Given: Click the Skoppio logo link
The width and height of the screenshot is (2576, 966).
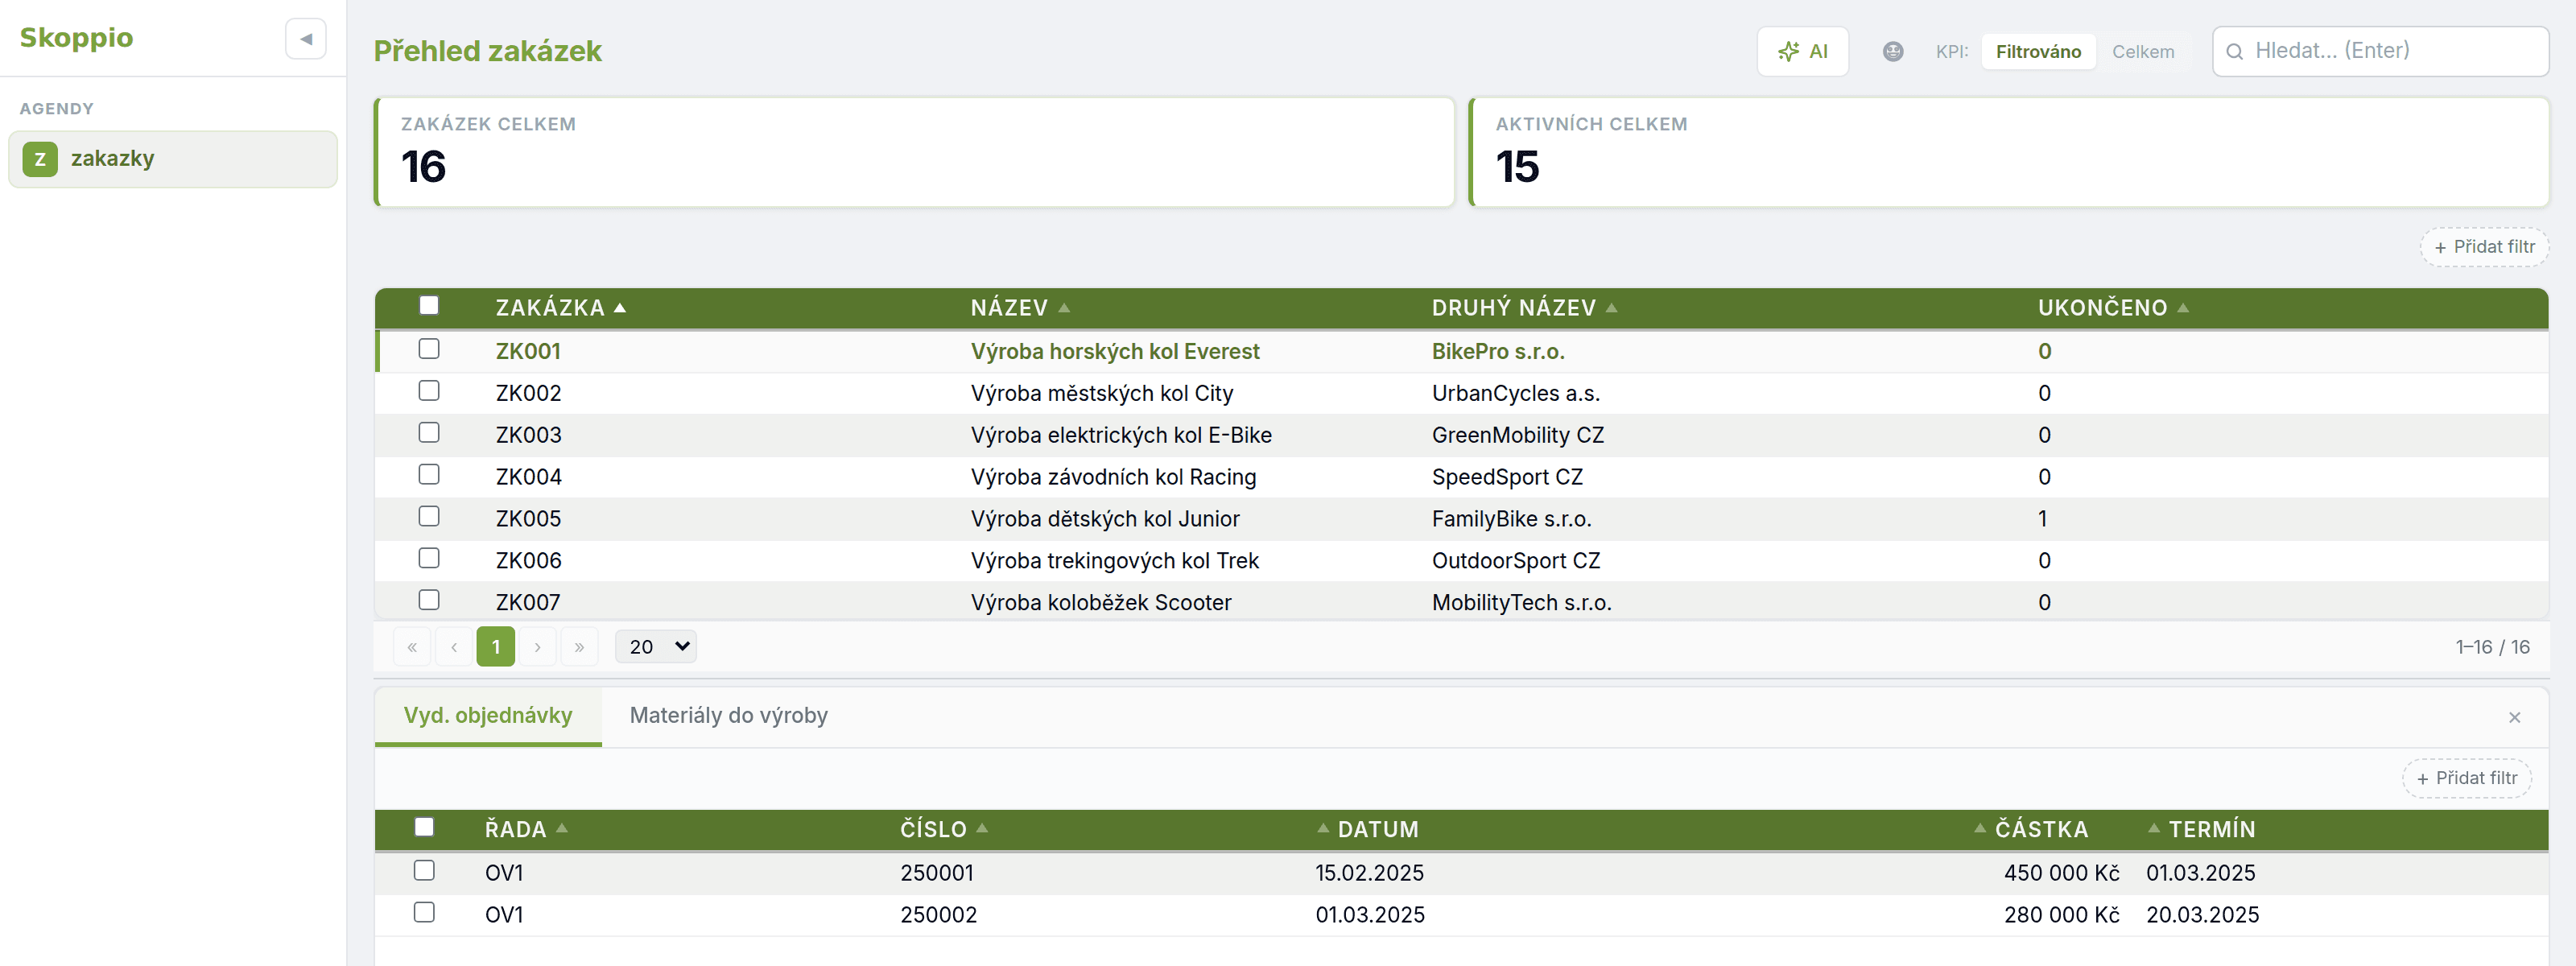Looking at the screenshot, I should point(76,38).
